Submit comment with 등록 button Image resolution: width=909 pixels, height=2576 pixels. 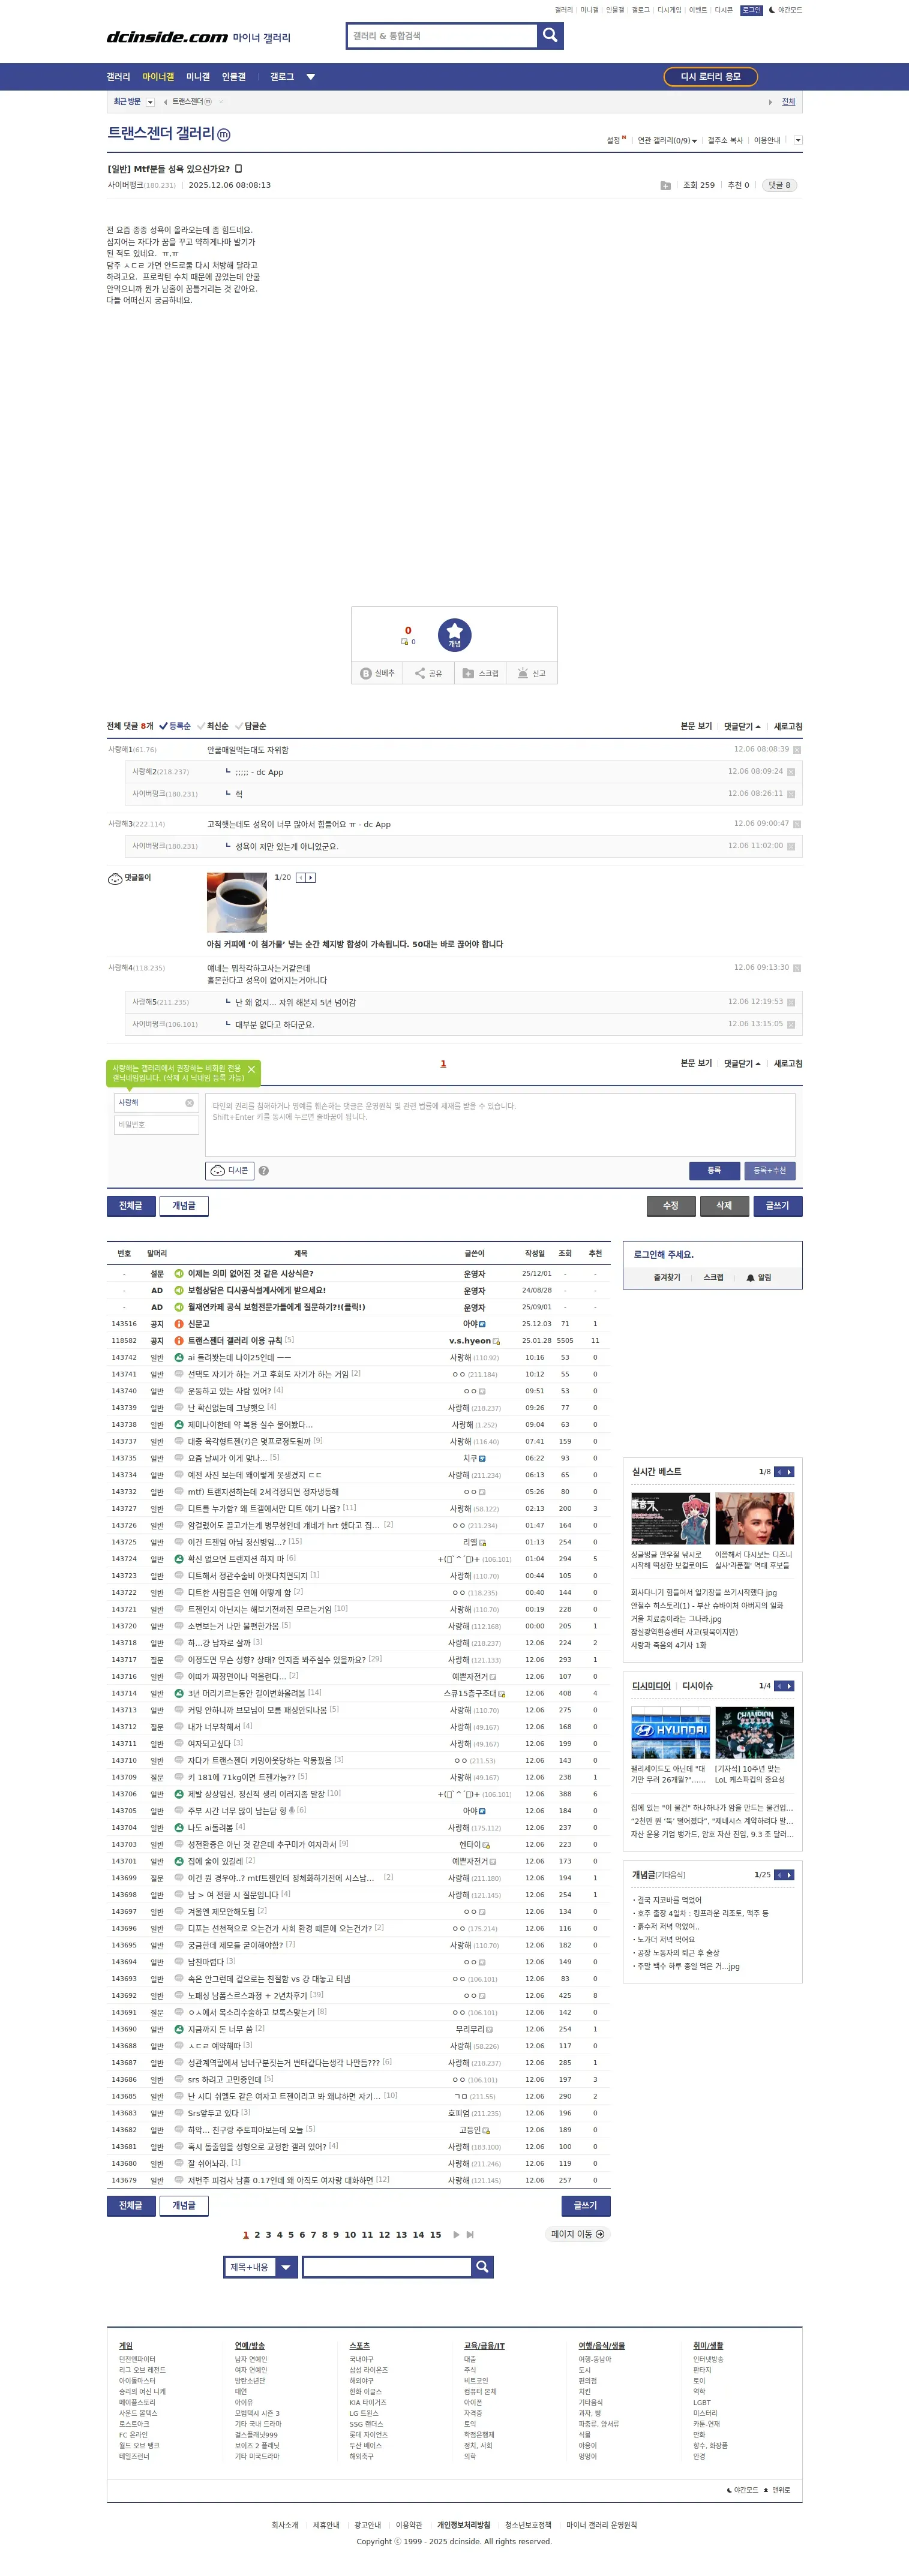point(714,1171)
